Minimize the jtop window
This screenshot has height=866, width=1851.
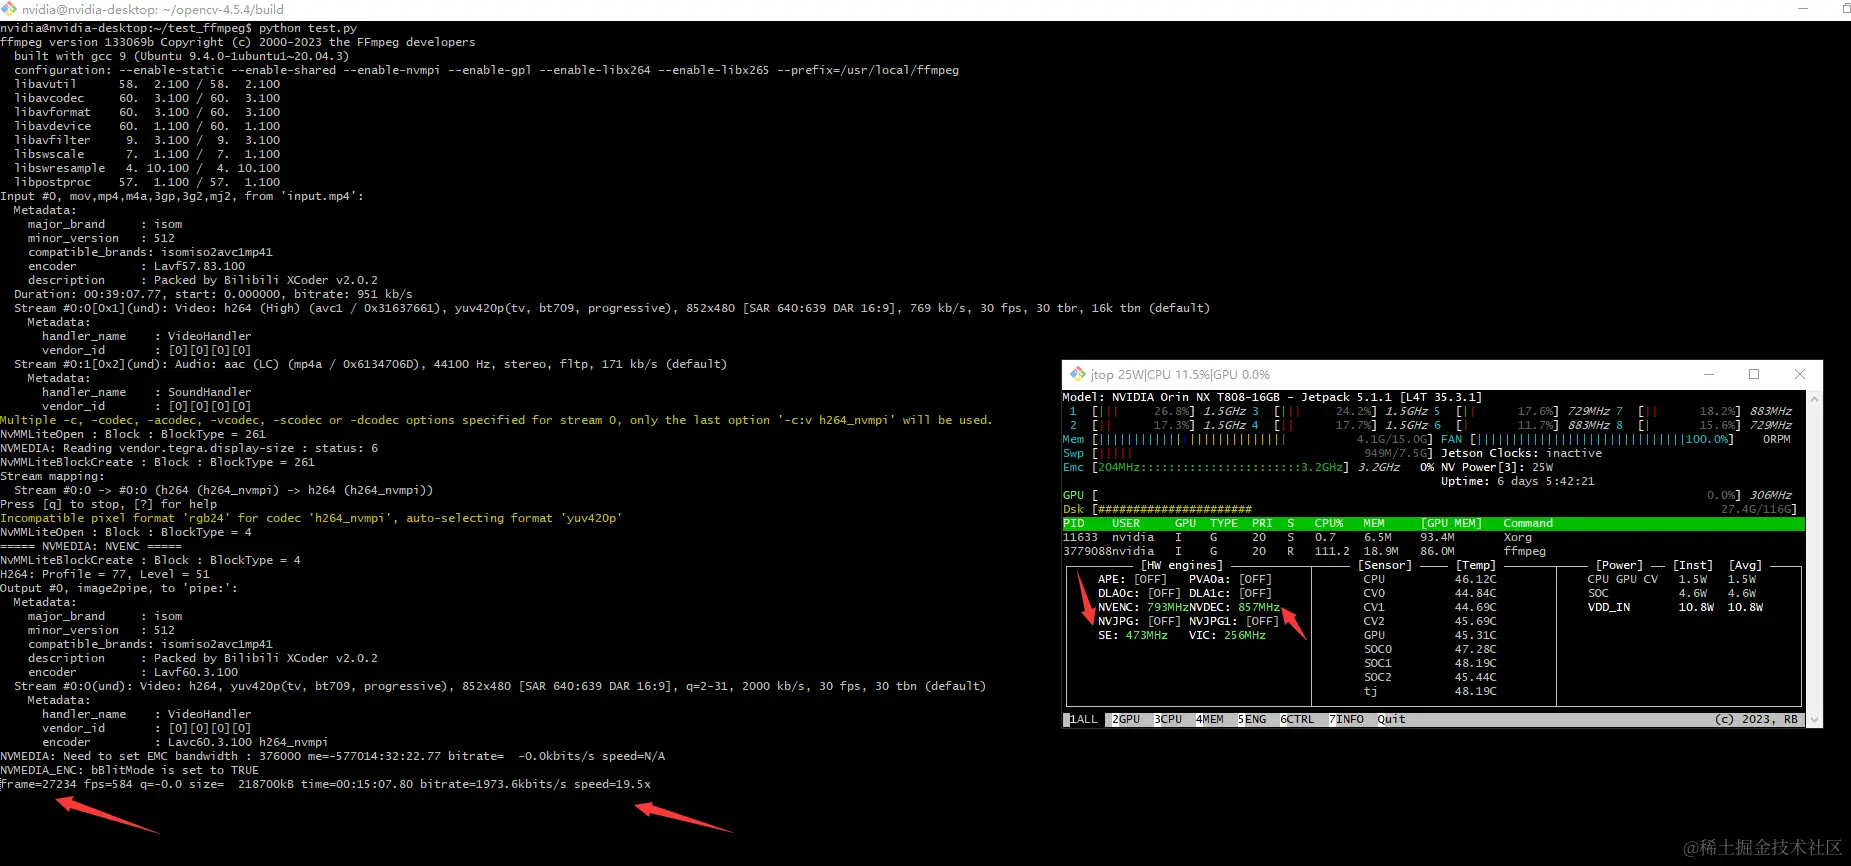pos(1709,374)
